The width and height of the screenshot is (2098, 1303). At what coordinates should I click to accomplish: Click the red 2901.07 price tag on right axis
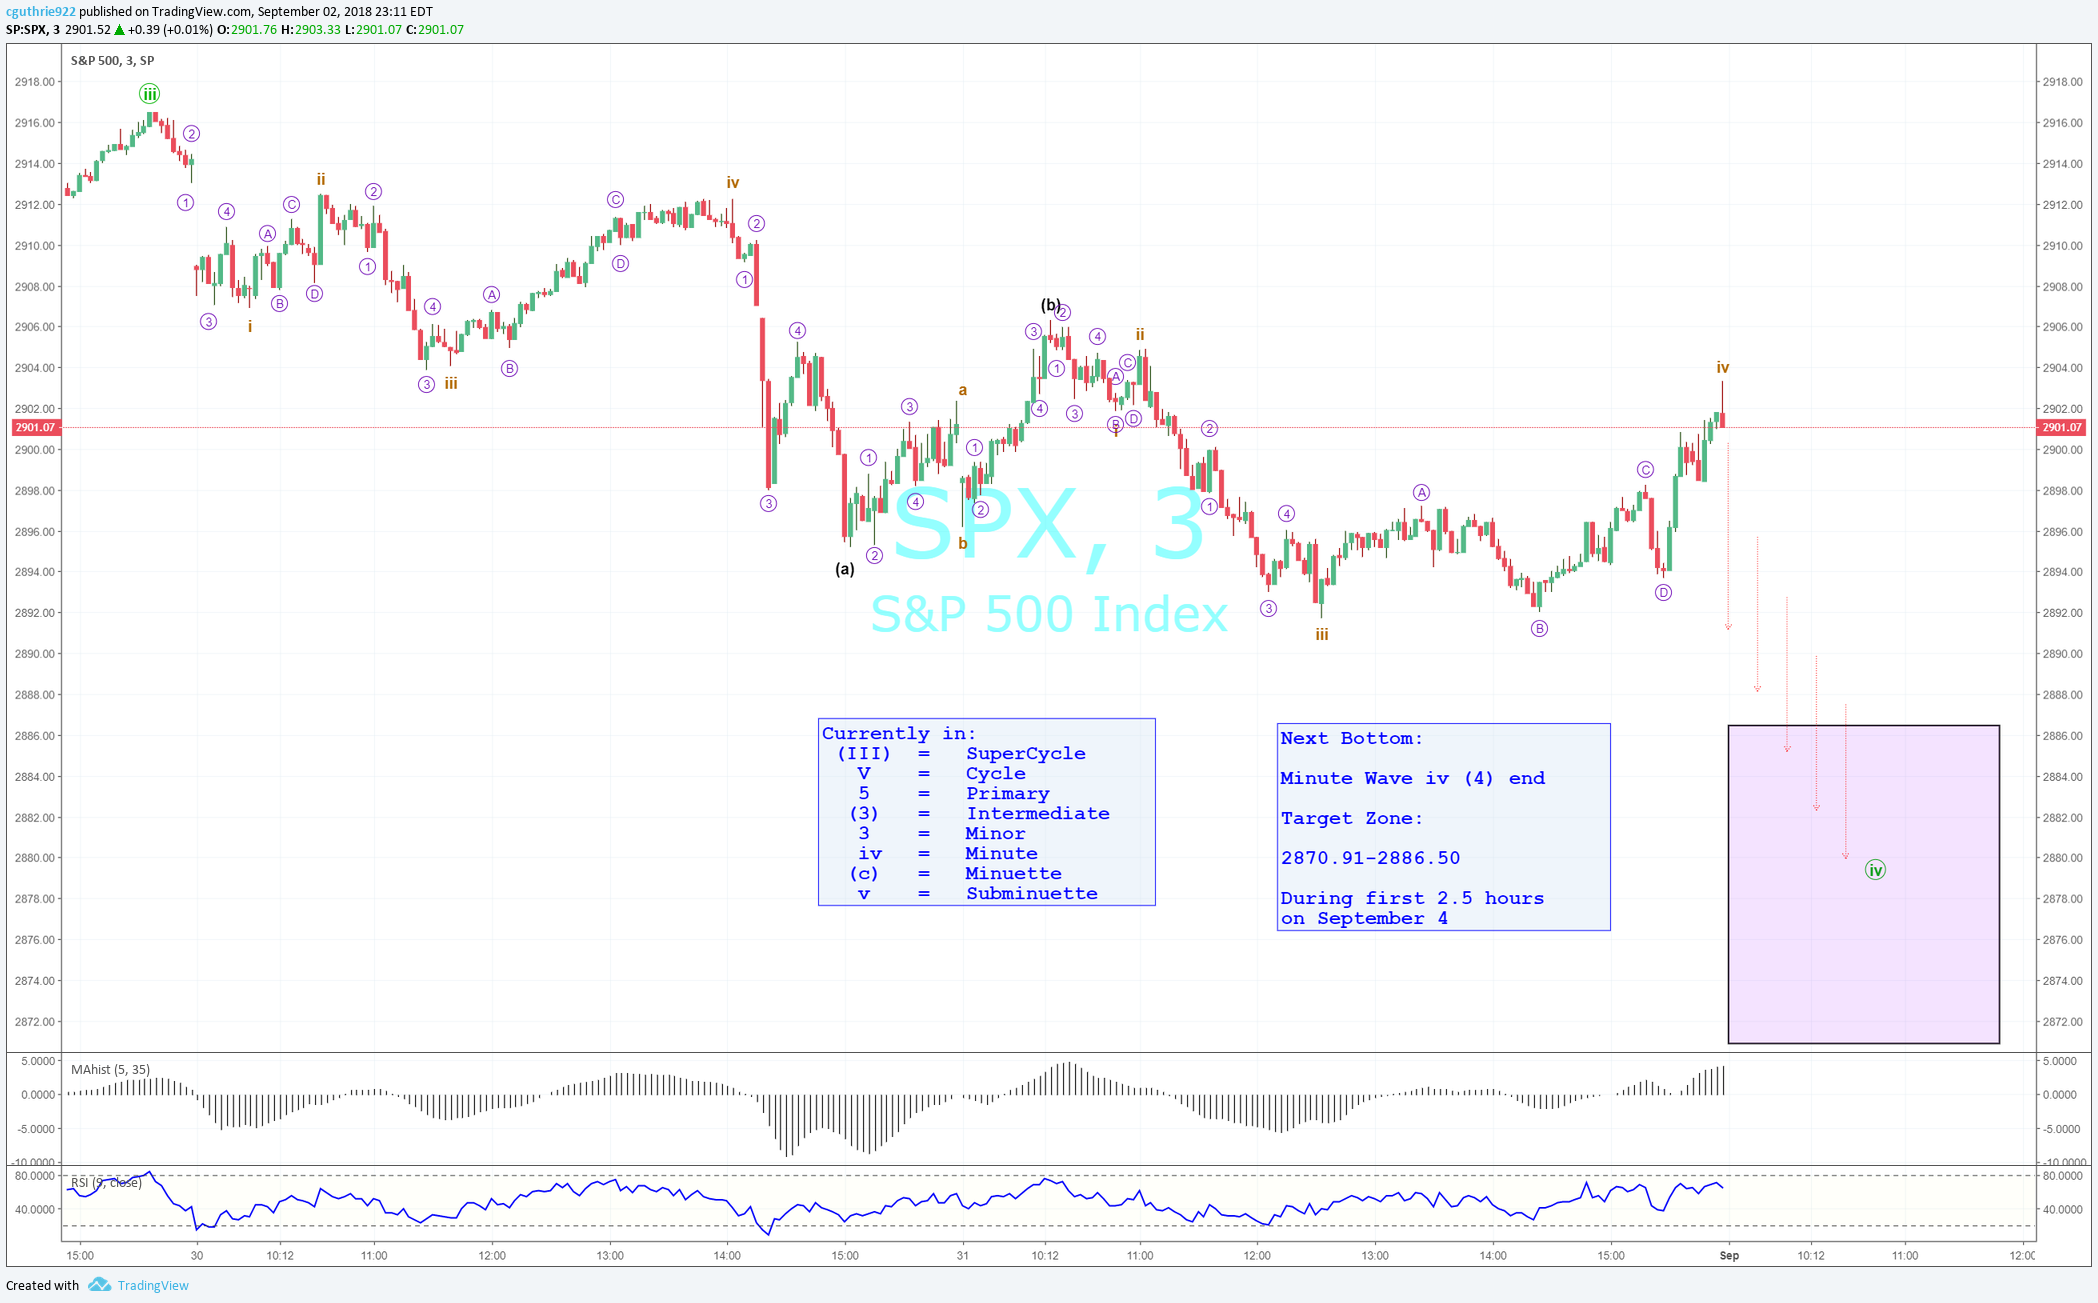pos(2062,427)
